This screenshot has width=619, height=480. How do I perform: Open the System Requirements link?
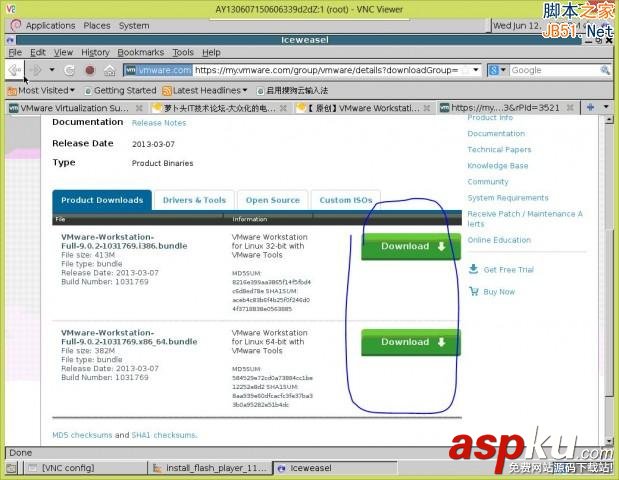[x=508, y=198]
